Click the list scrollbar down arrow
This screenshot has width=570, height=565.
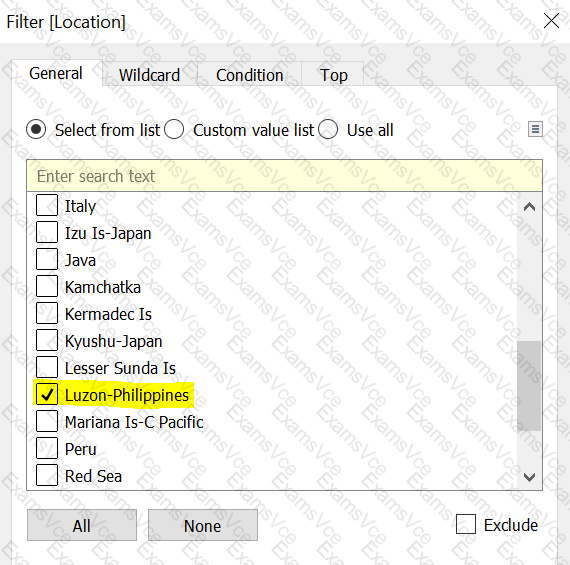click(x=529, y=477)
